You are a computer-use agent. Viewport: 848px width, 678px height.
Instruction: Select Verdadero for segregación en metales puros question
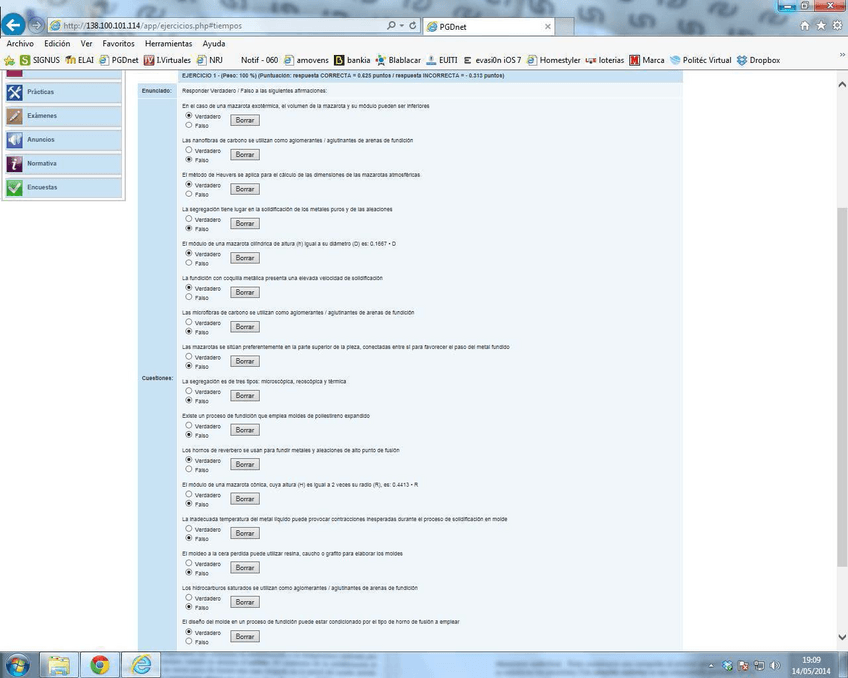pos(189,218)
